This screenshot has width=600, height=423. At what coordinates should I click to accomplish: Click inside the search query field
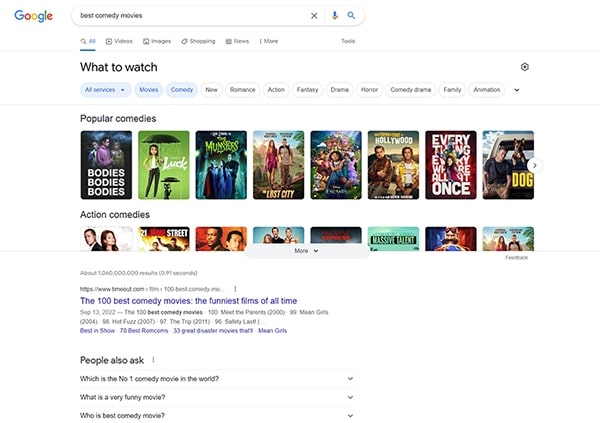click(x=191, y=16)
